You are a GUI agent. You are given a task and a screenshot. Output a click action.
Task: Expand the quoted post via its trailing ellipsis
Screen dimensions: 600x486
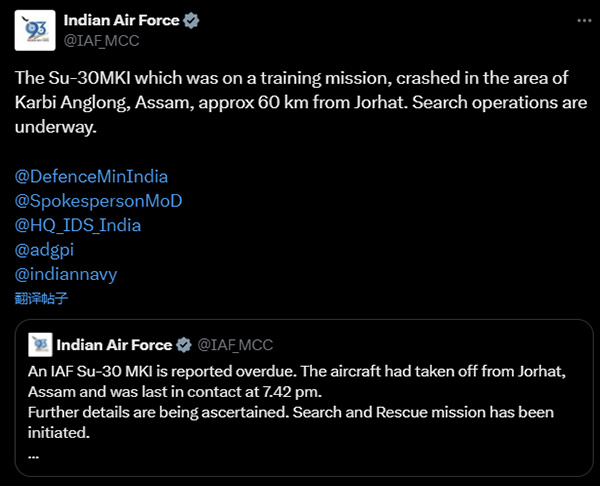click(x=34, y=453)
